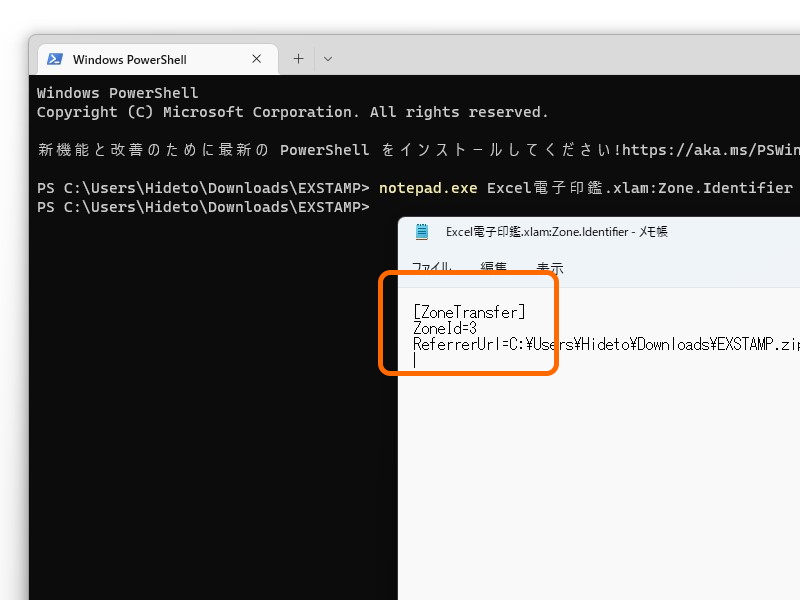800x600 pixels.
Task: Open the terminal tab dropdown chevron
Action: click(328, 58)
